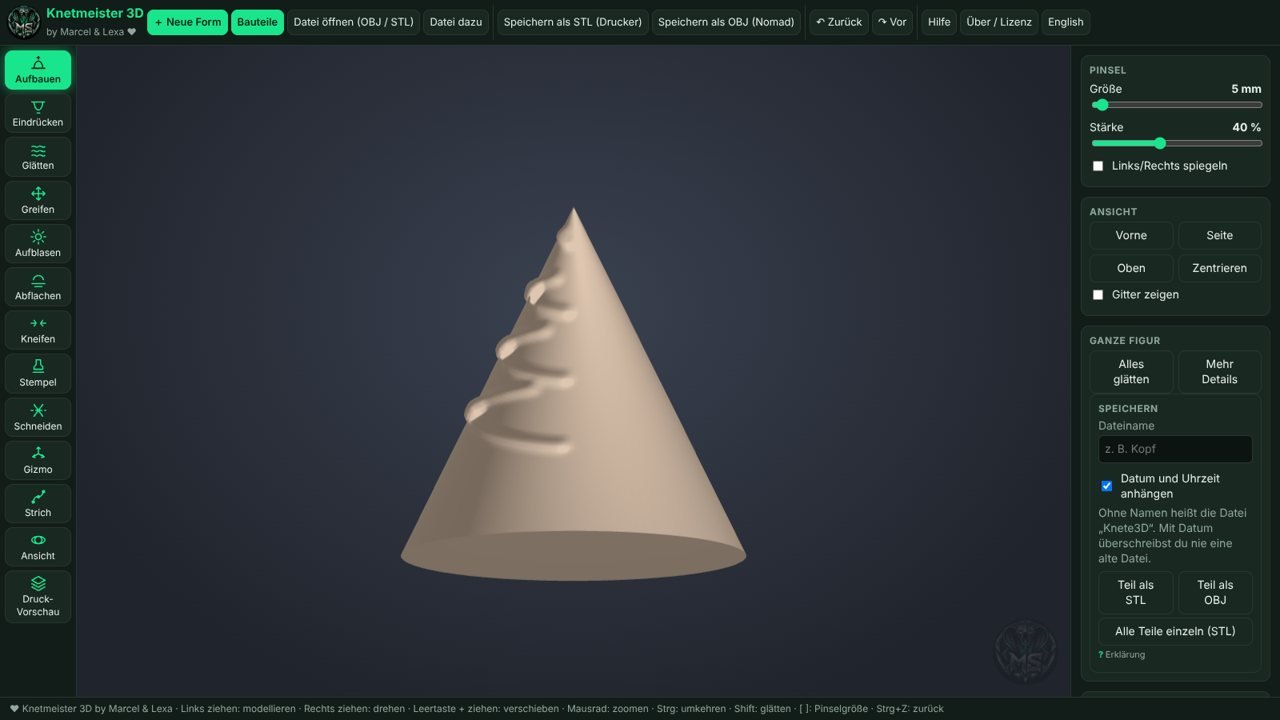
Task: Open the Druck-Vorschau print preview
Action: pyautogui.click(x=38, y=597)
